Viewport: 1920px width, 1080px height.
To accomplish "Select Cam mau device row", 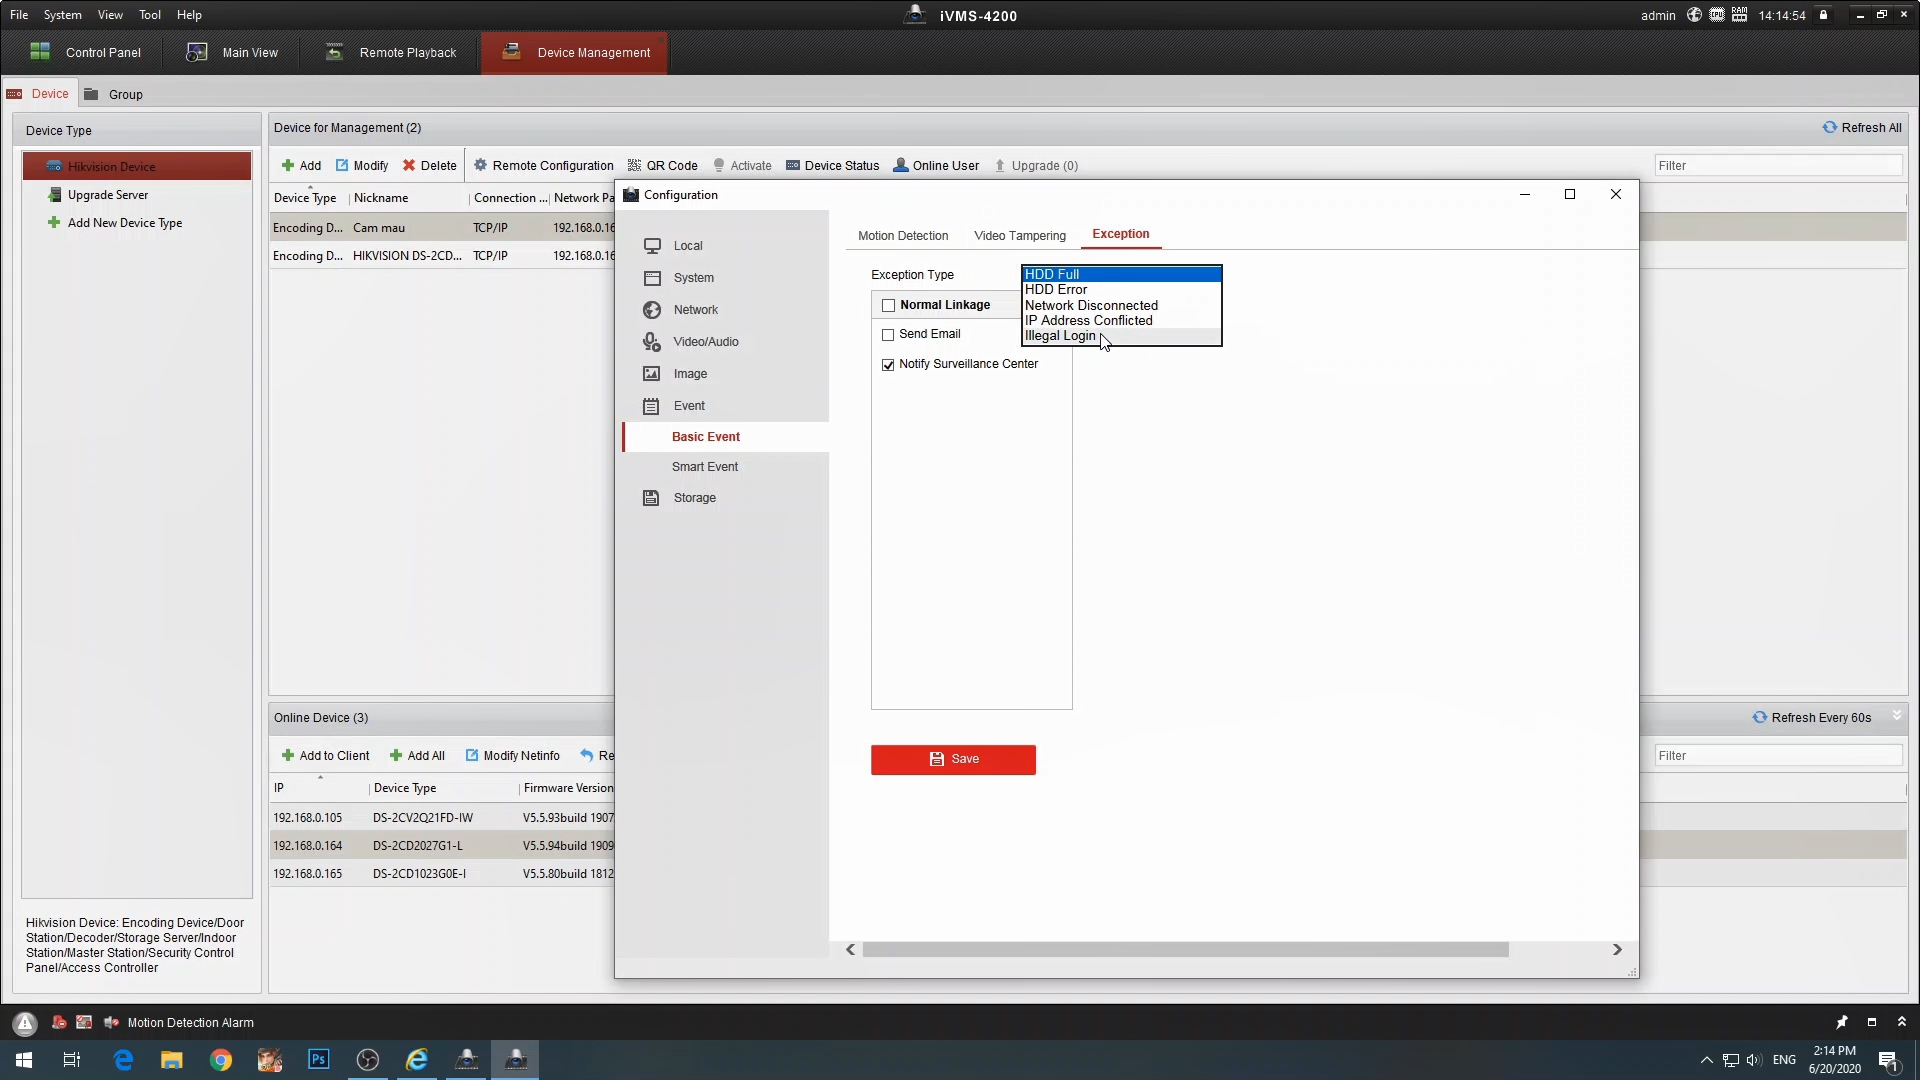I will [441, 228].
